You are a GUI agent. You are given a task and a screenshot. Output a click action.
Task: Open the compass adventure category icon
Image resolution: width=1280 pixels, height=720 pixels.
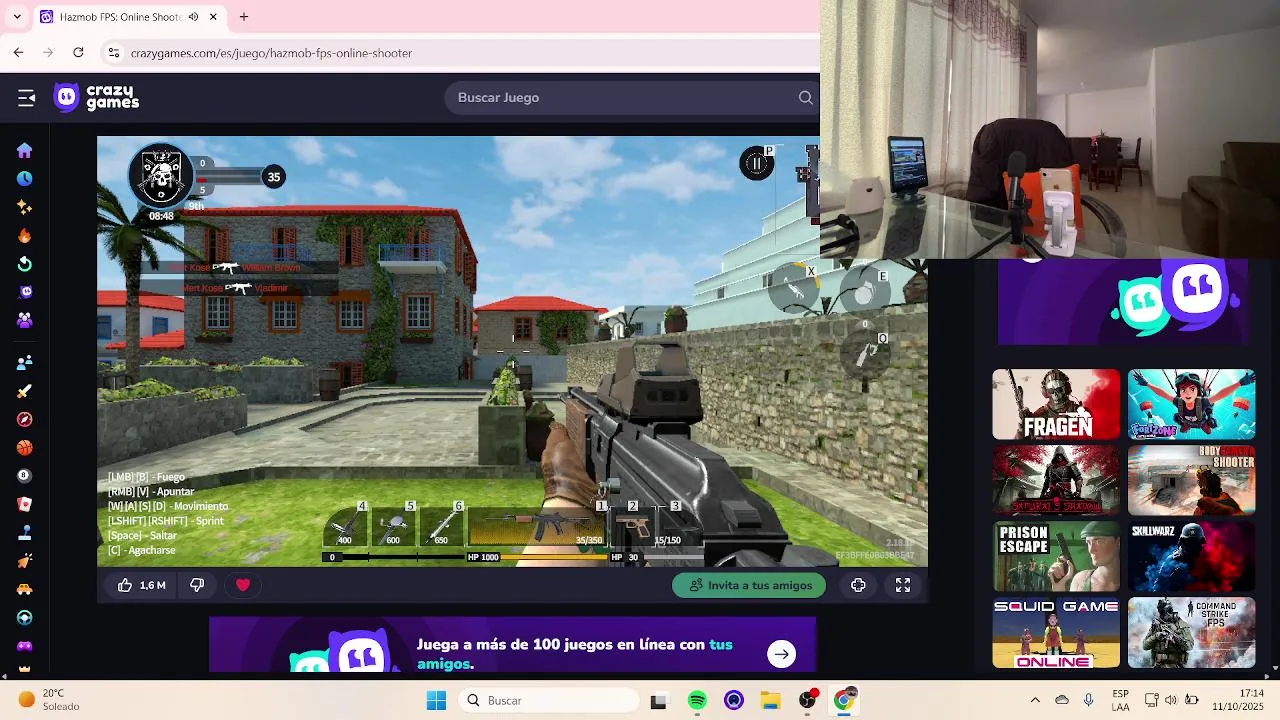tap(25, 420)
